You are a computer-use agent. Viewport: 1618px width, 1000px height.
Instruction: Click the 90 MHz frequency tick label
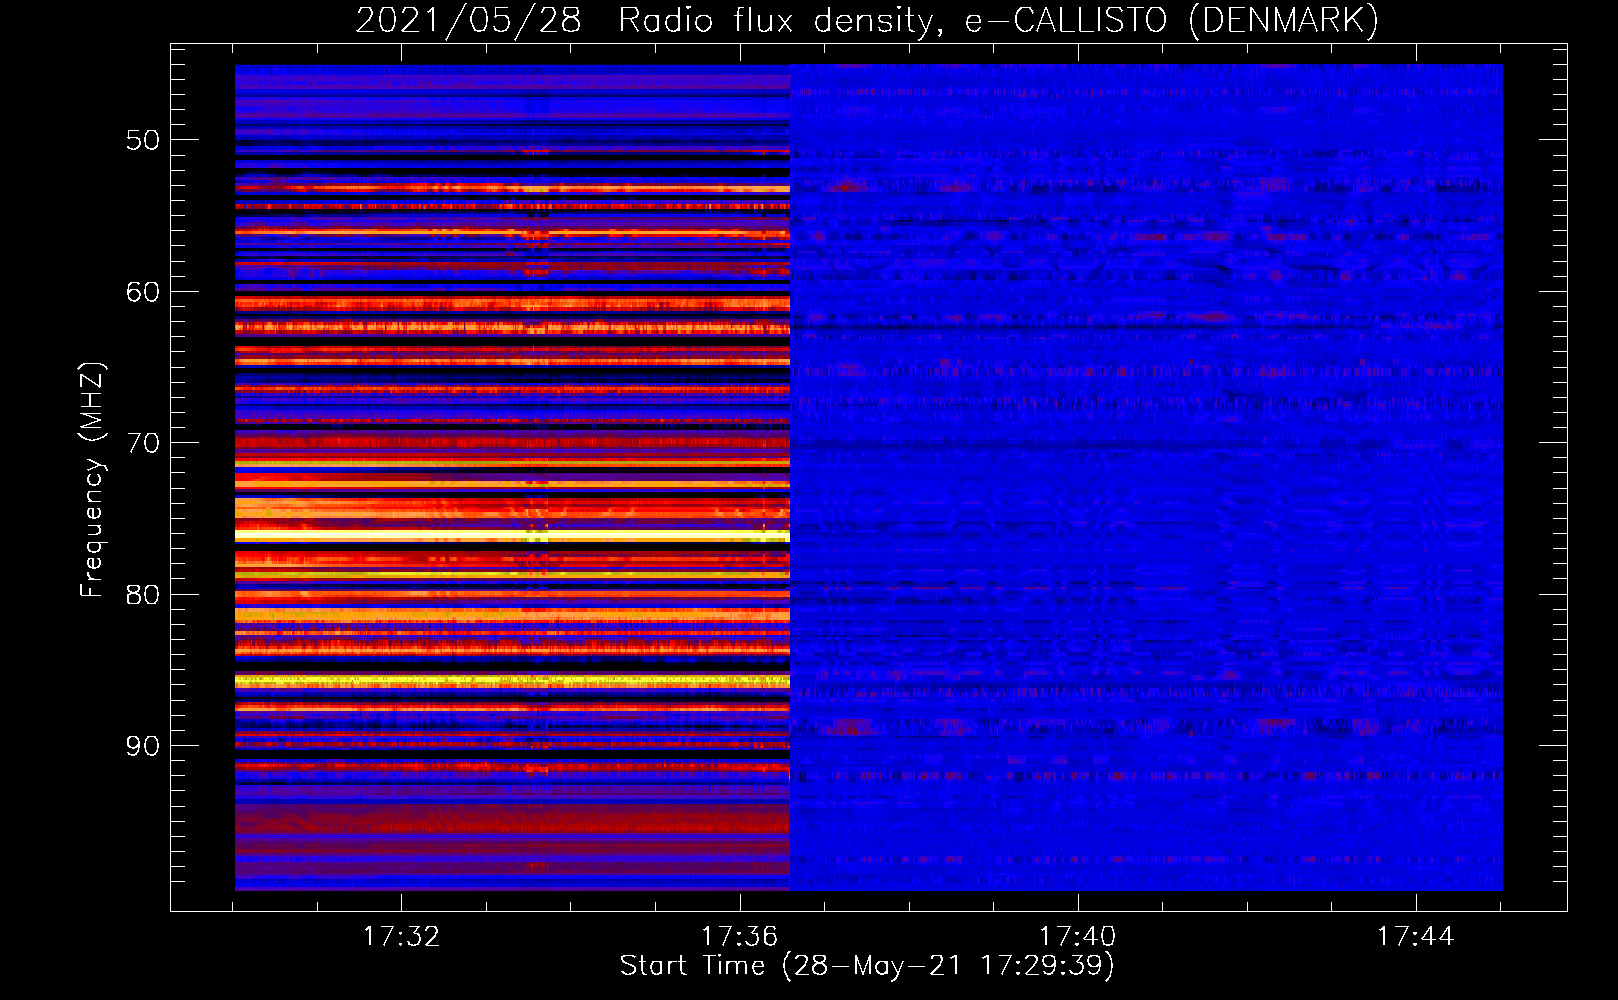tap(143, 746)
